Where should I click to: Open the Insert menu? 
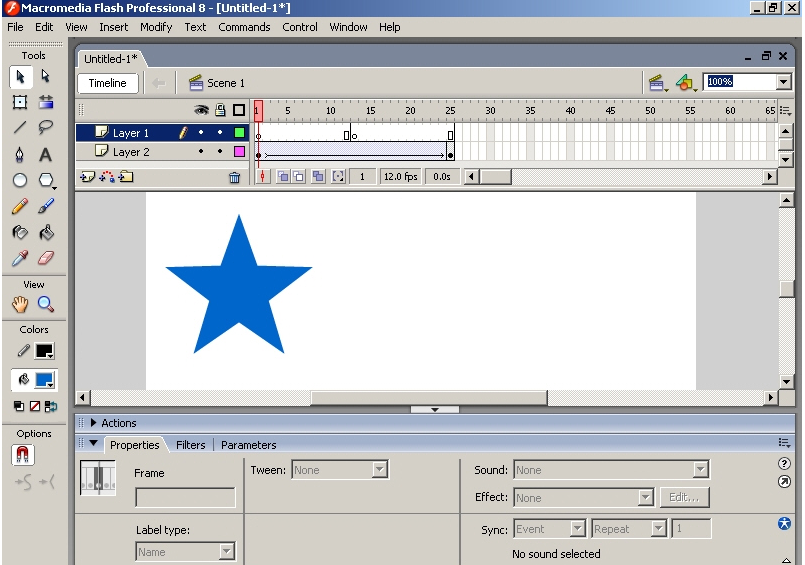[x=113, y=27]
